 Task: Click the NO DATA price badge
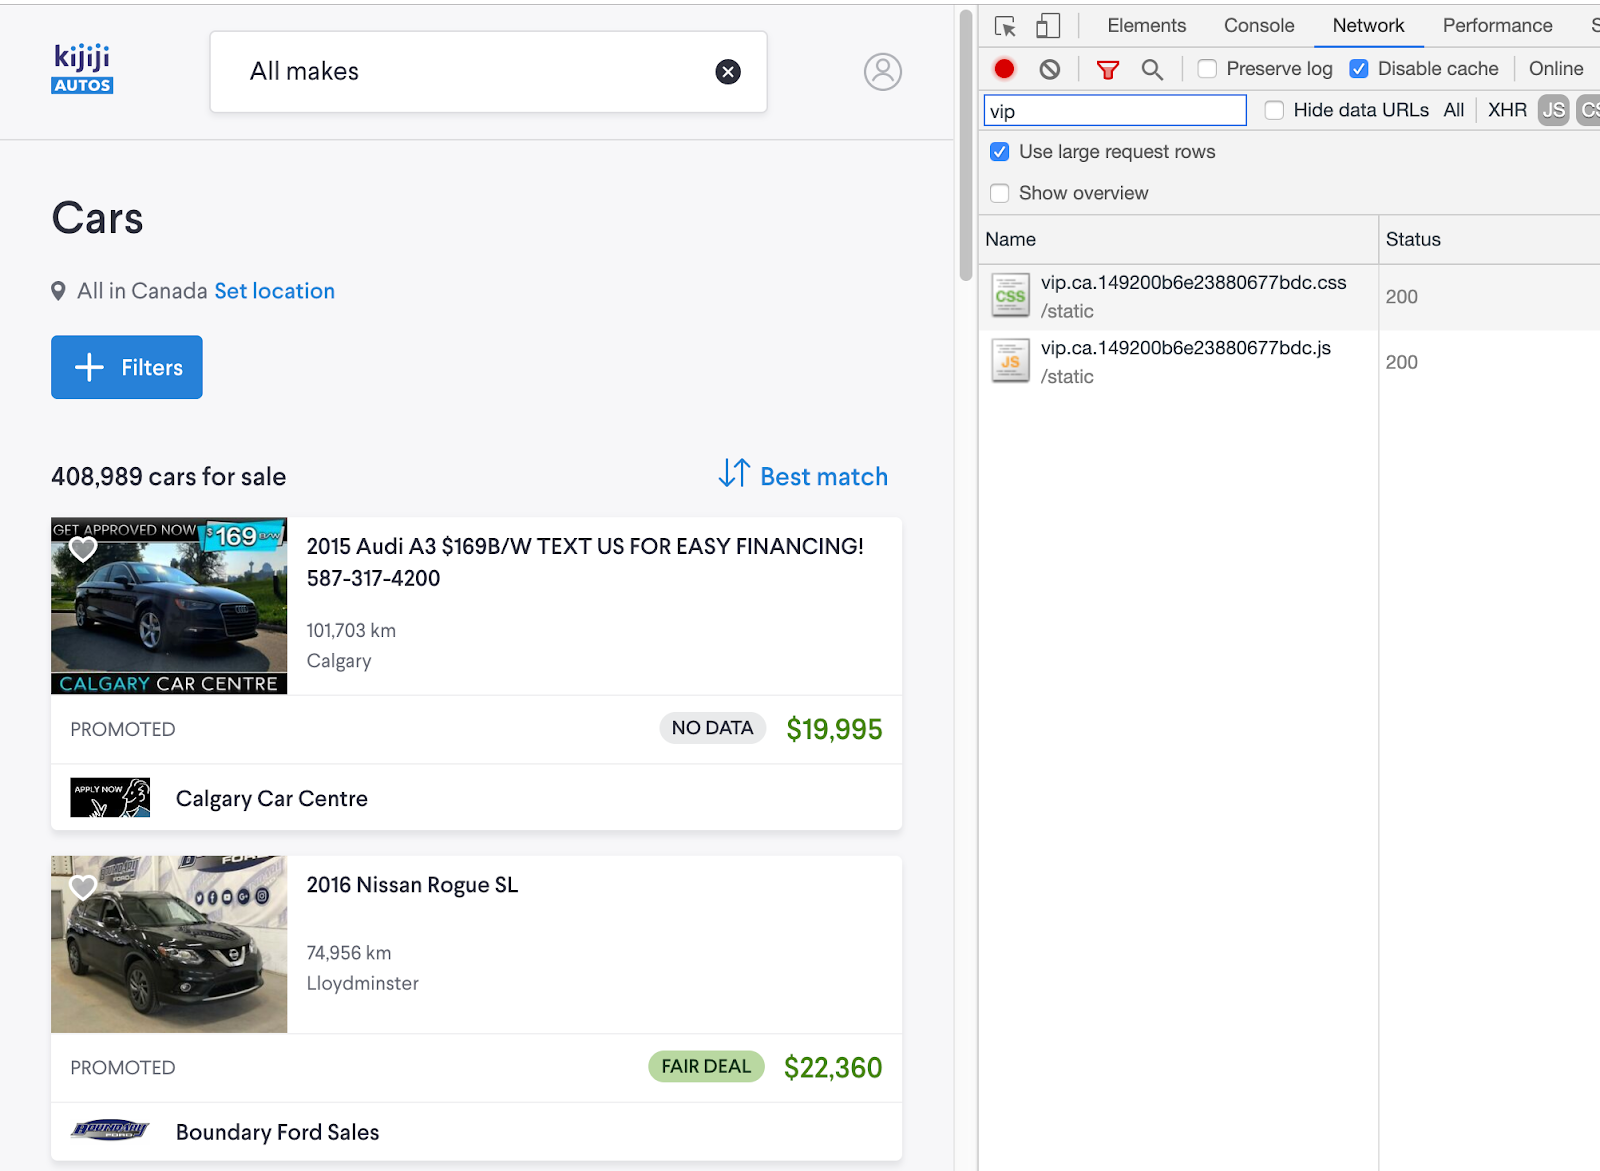coord(713,728)
